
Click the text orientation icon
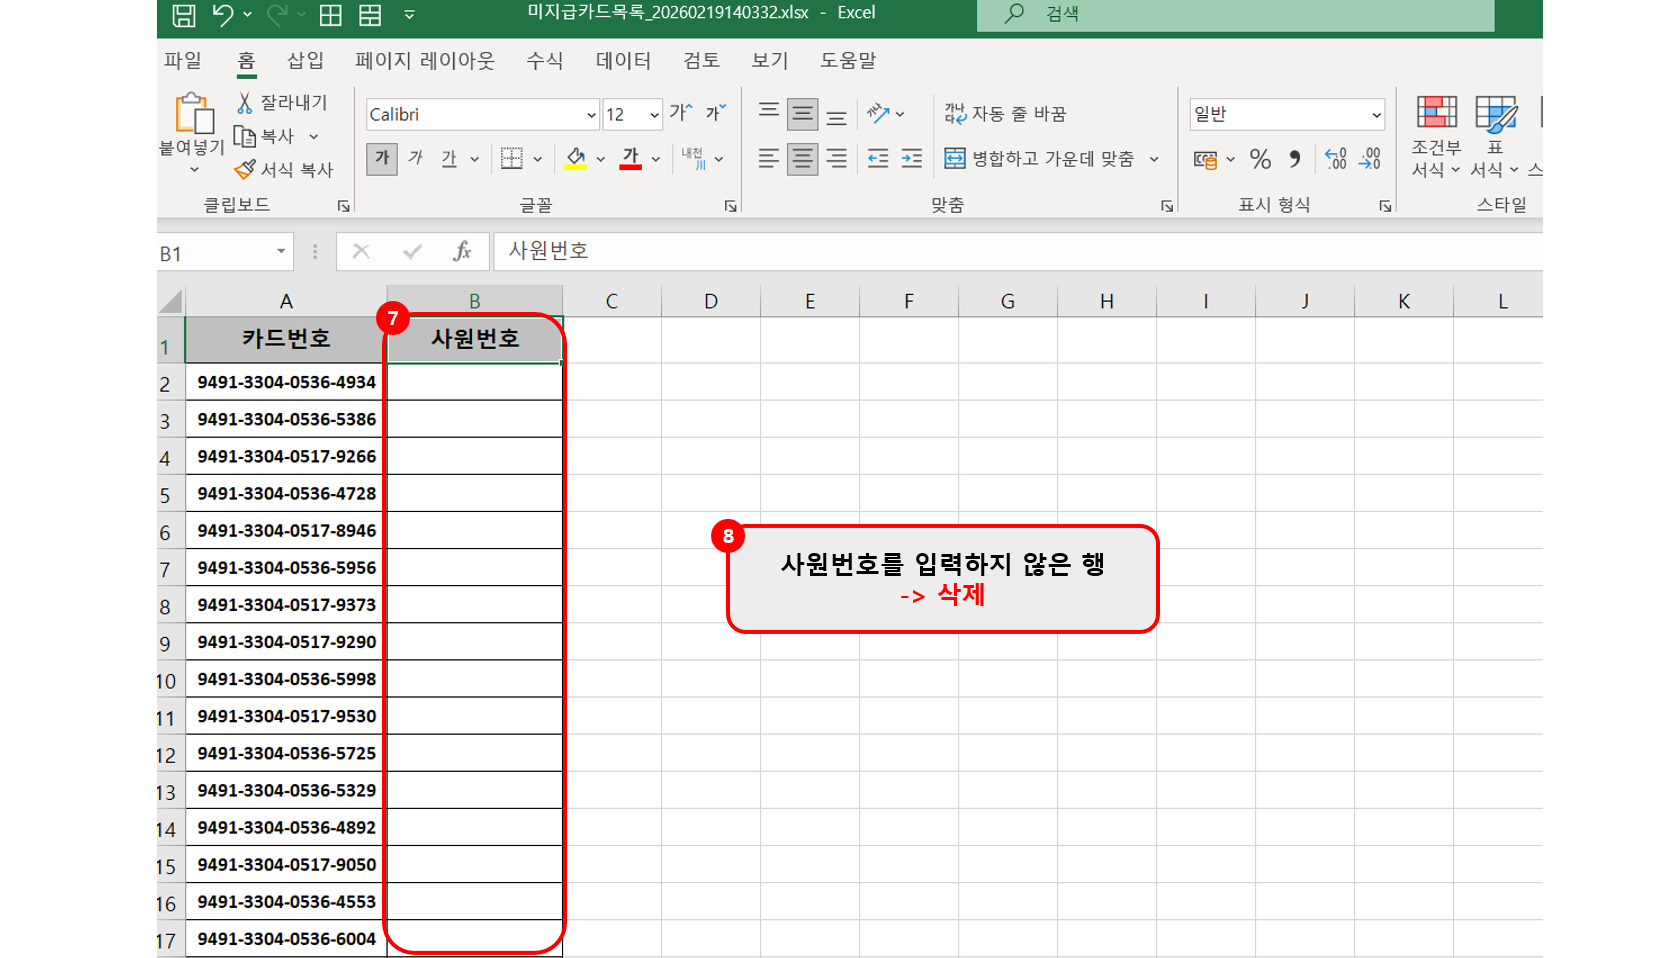[878, 113]
